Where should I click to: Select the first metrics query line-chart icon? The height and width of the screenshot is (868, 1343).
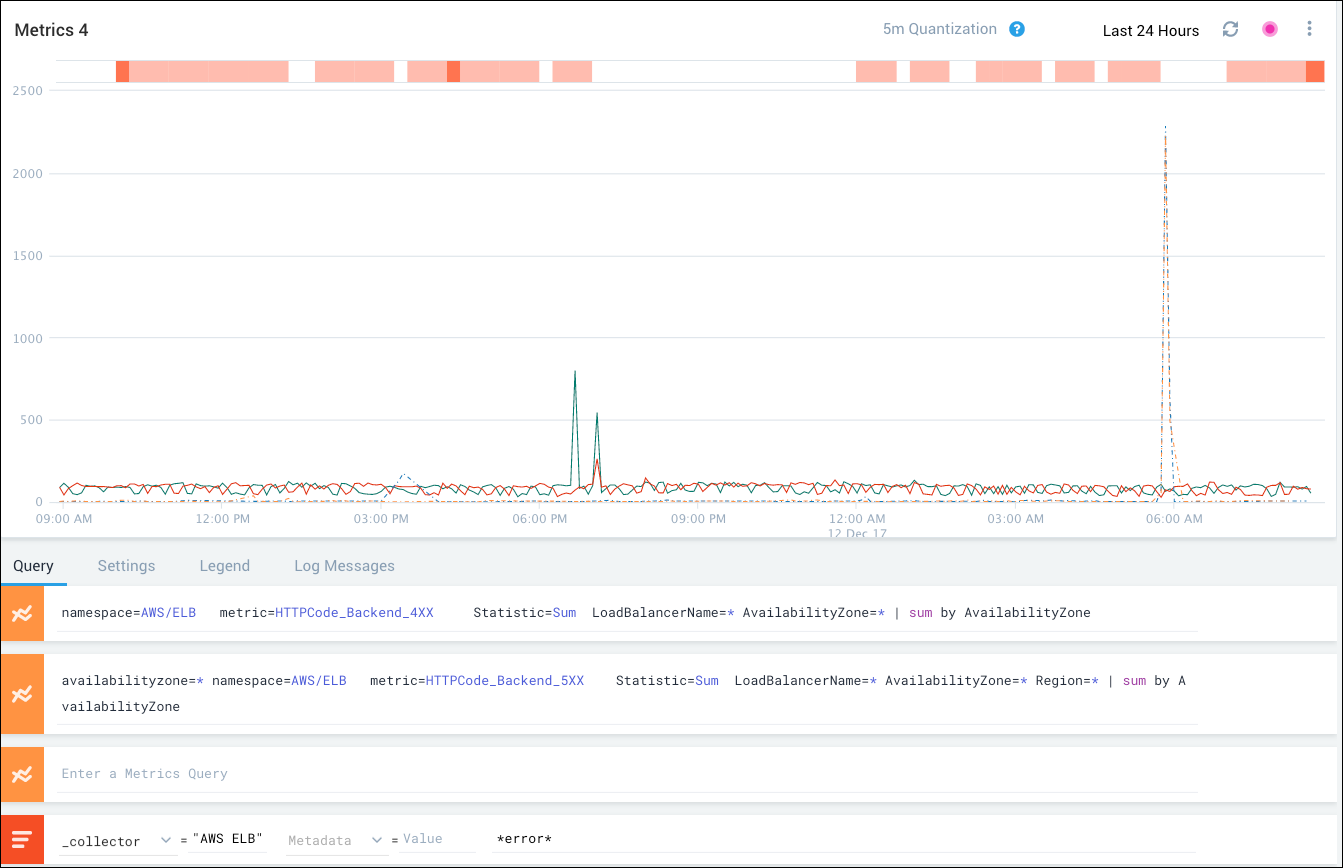[x=23, y=612]
